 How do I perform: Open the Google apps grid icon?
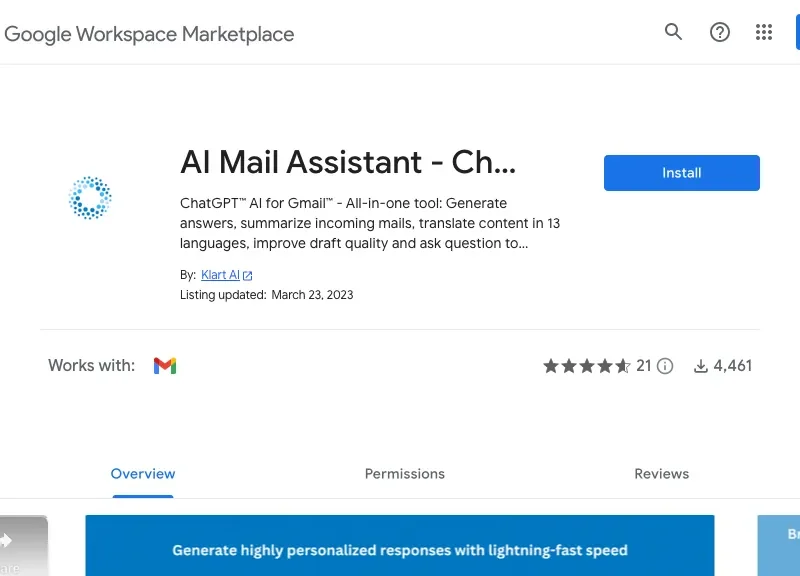pos(764,32)
